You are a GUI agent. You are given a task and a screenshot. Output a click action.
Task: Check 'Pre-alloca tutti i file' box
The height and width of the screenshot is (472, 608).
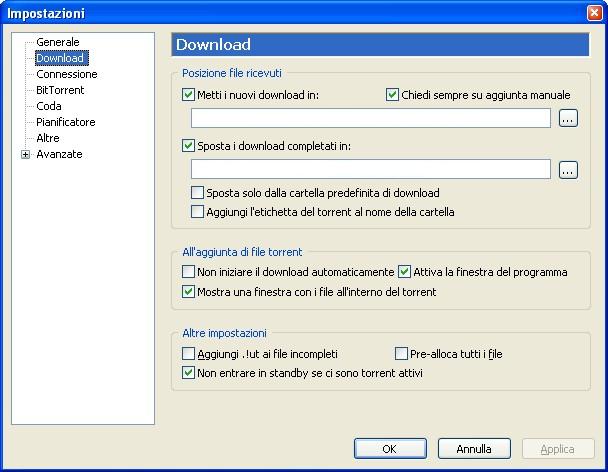(401, 354)
